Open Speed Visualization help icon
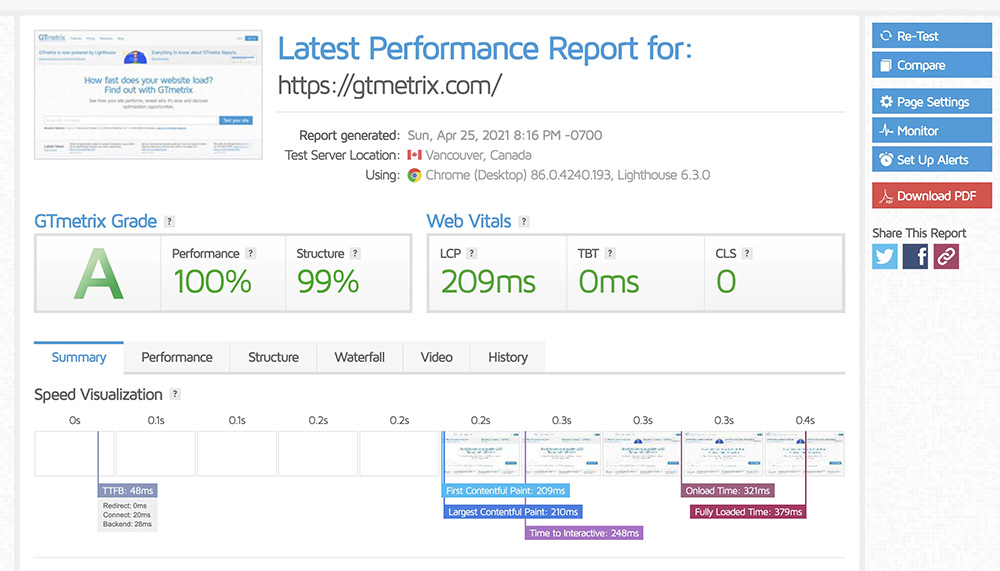Screen dimensions: 1000x571 [x=175, y=394]
